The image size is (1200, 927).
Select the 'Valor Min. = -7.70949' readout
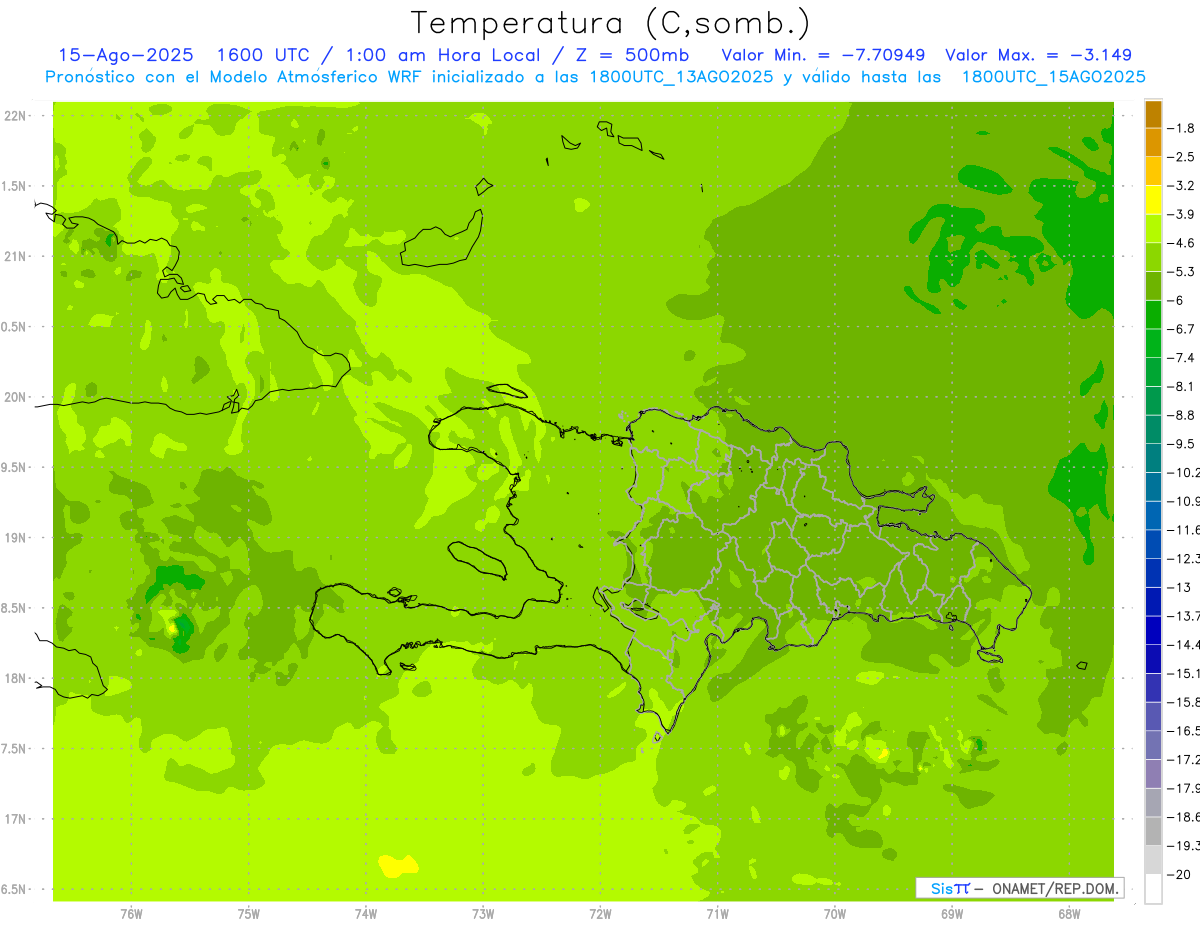[x=823, y=55]
